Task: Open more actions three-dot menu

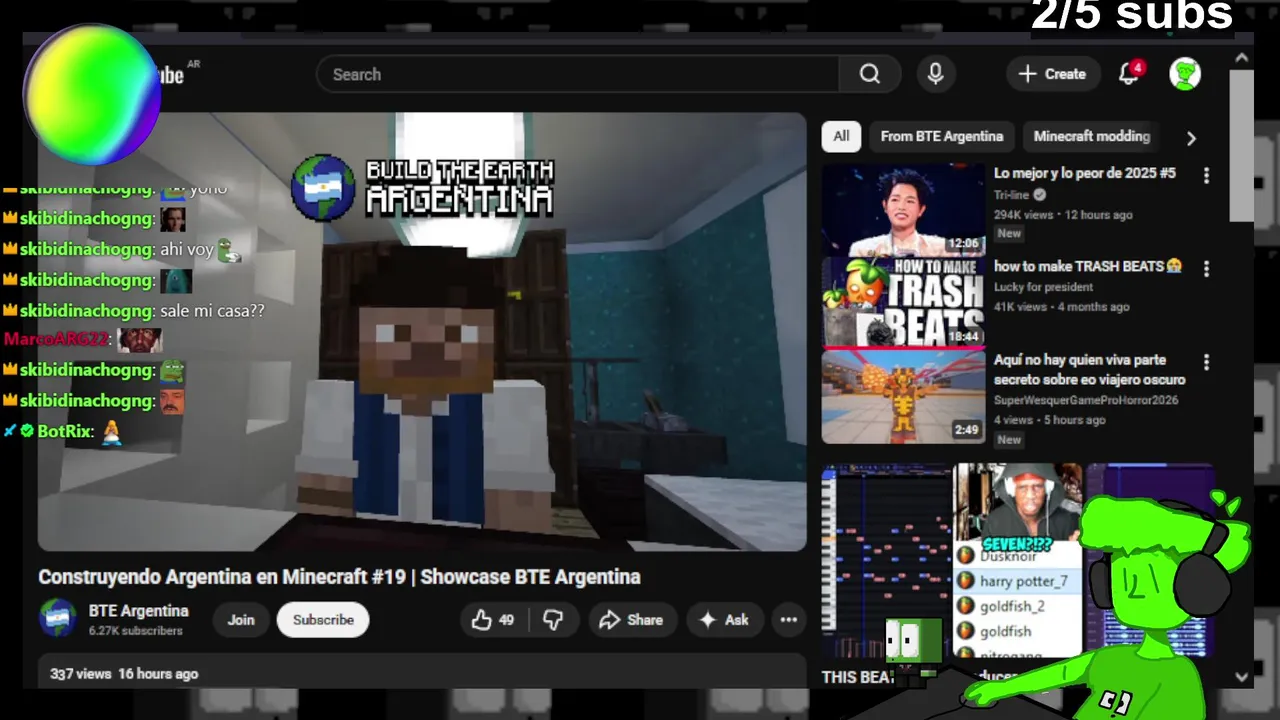Action: [x=788, y=620]
